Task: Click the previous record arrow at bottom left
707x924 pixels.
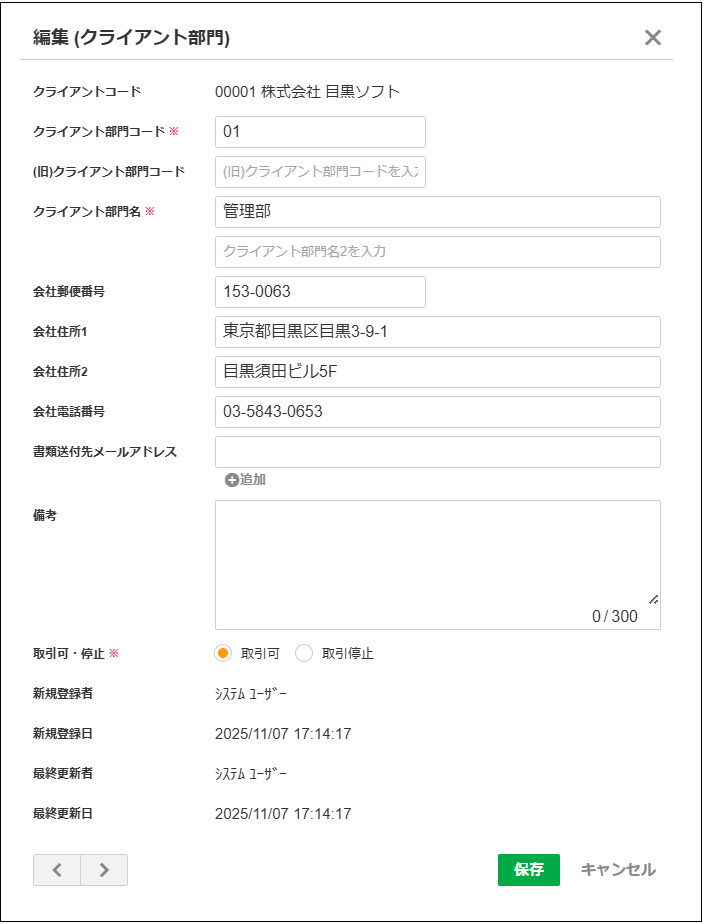Action: click(x=57, y=870)
